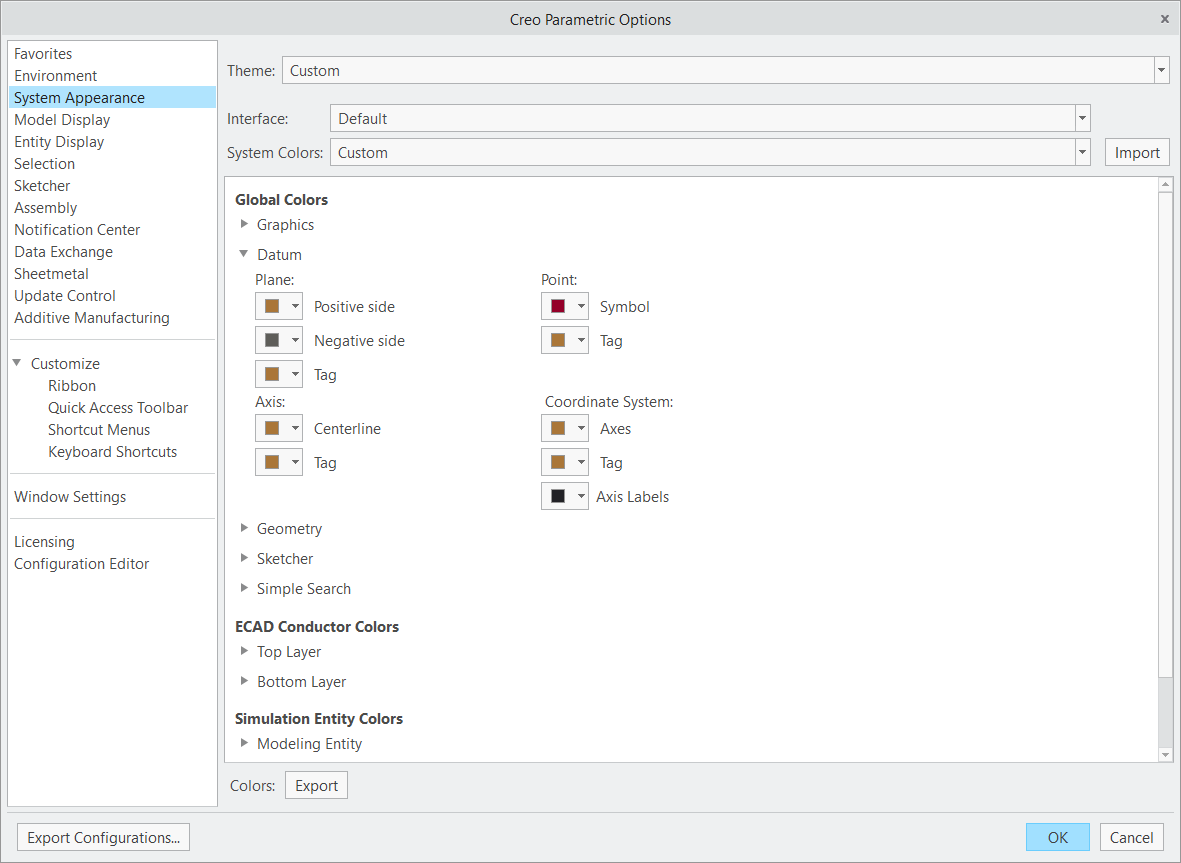Click the Export colors button

pyautogui.click(x=316, y=785)
